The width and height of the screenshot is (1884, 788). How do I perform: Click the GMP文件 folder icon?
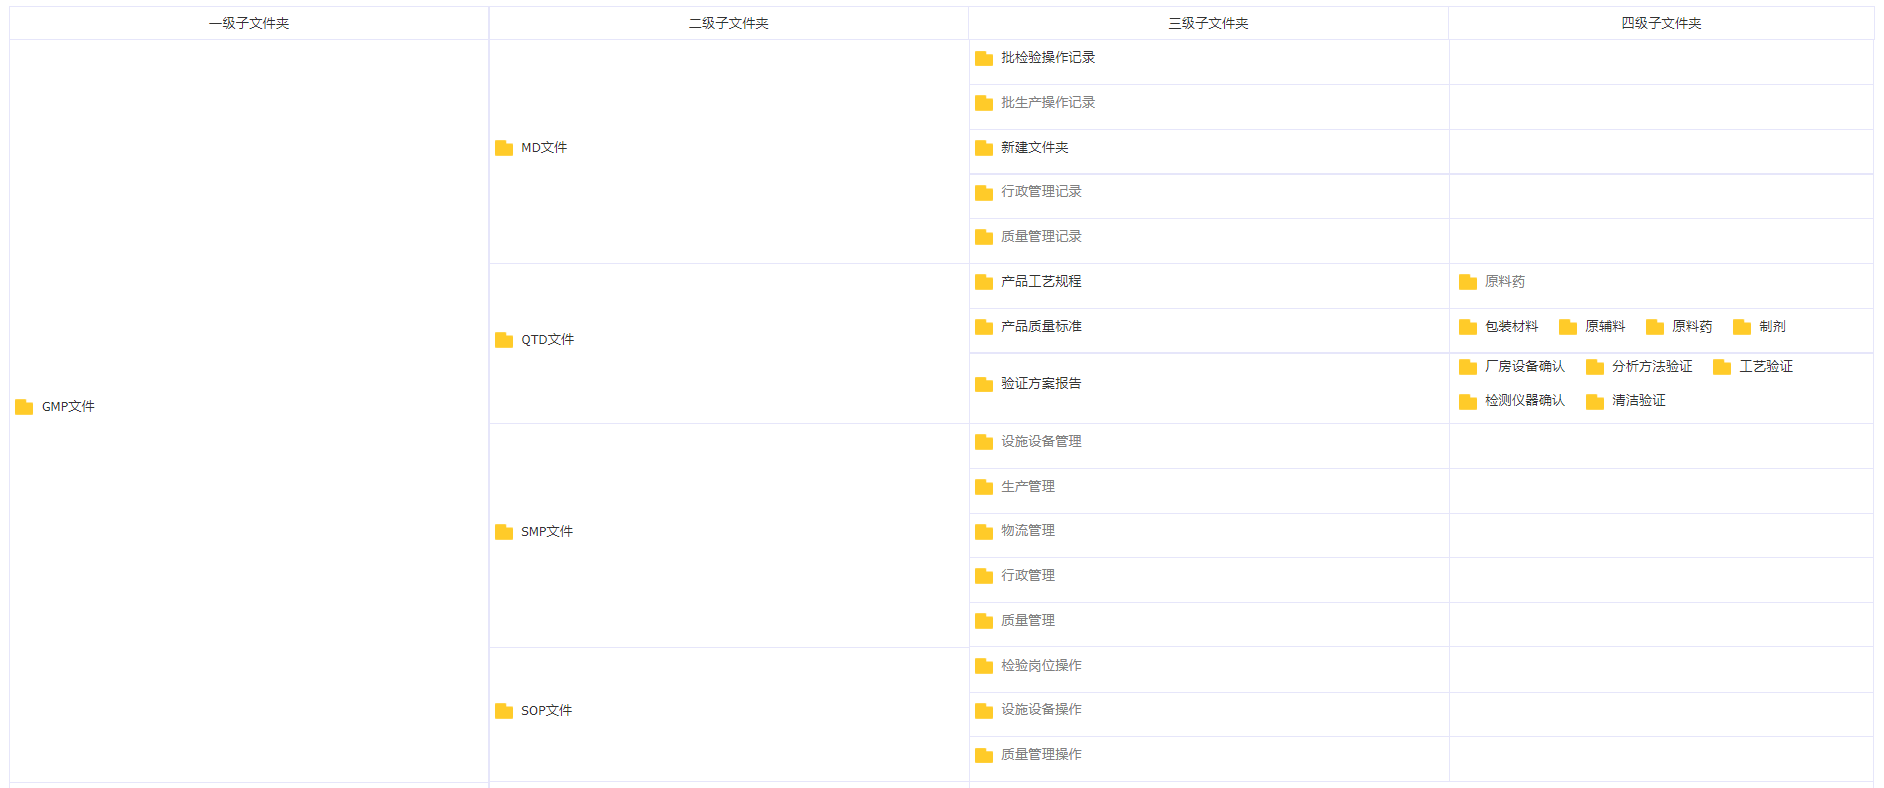(x=24, y=407)
